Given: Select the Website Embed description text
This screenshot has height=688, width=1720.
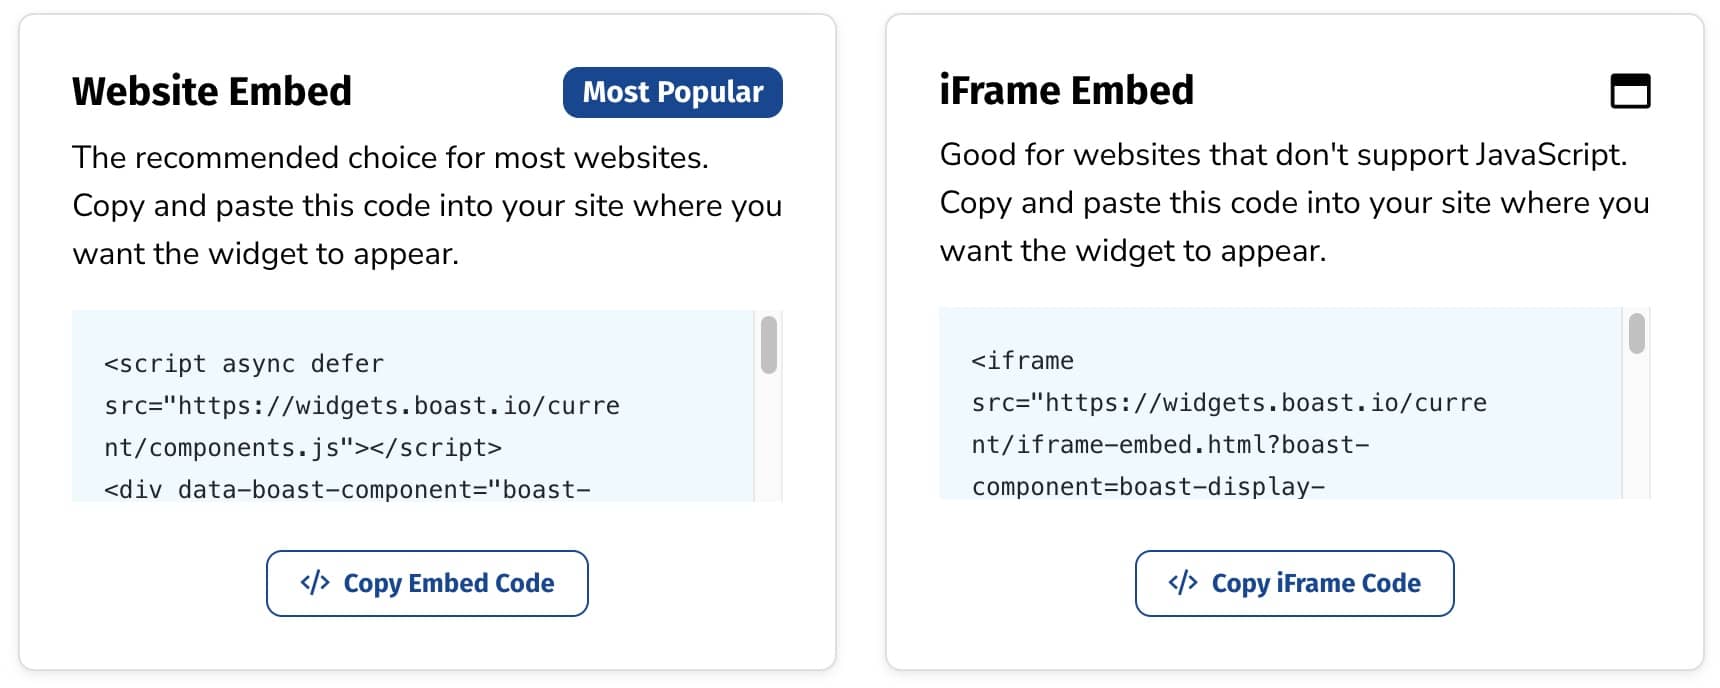Looking at the screenshot, I should (x=427, y=205).
